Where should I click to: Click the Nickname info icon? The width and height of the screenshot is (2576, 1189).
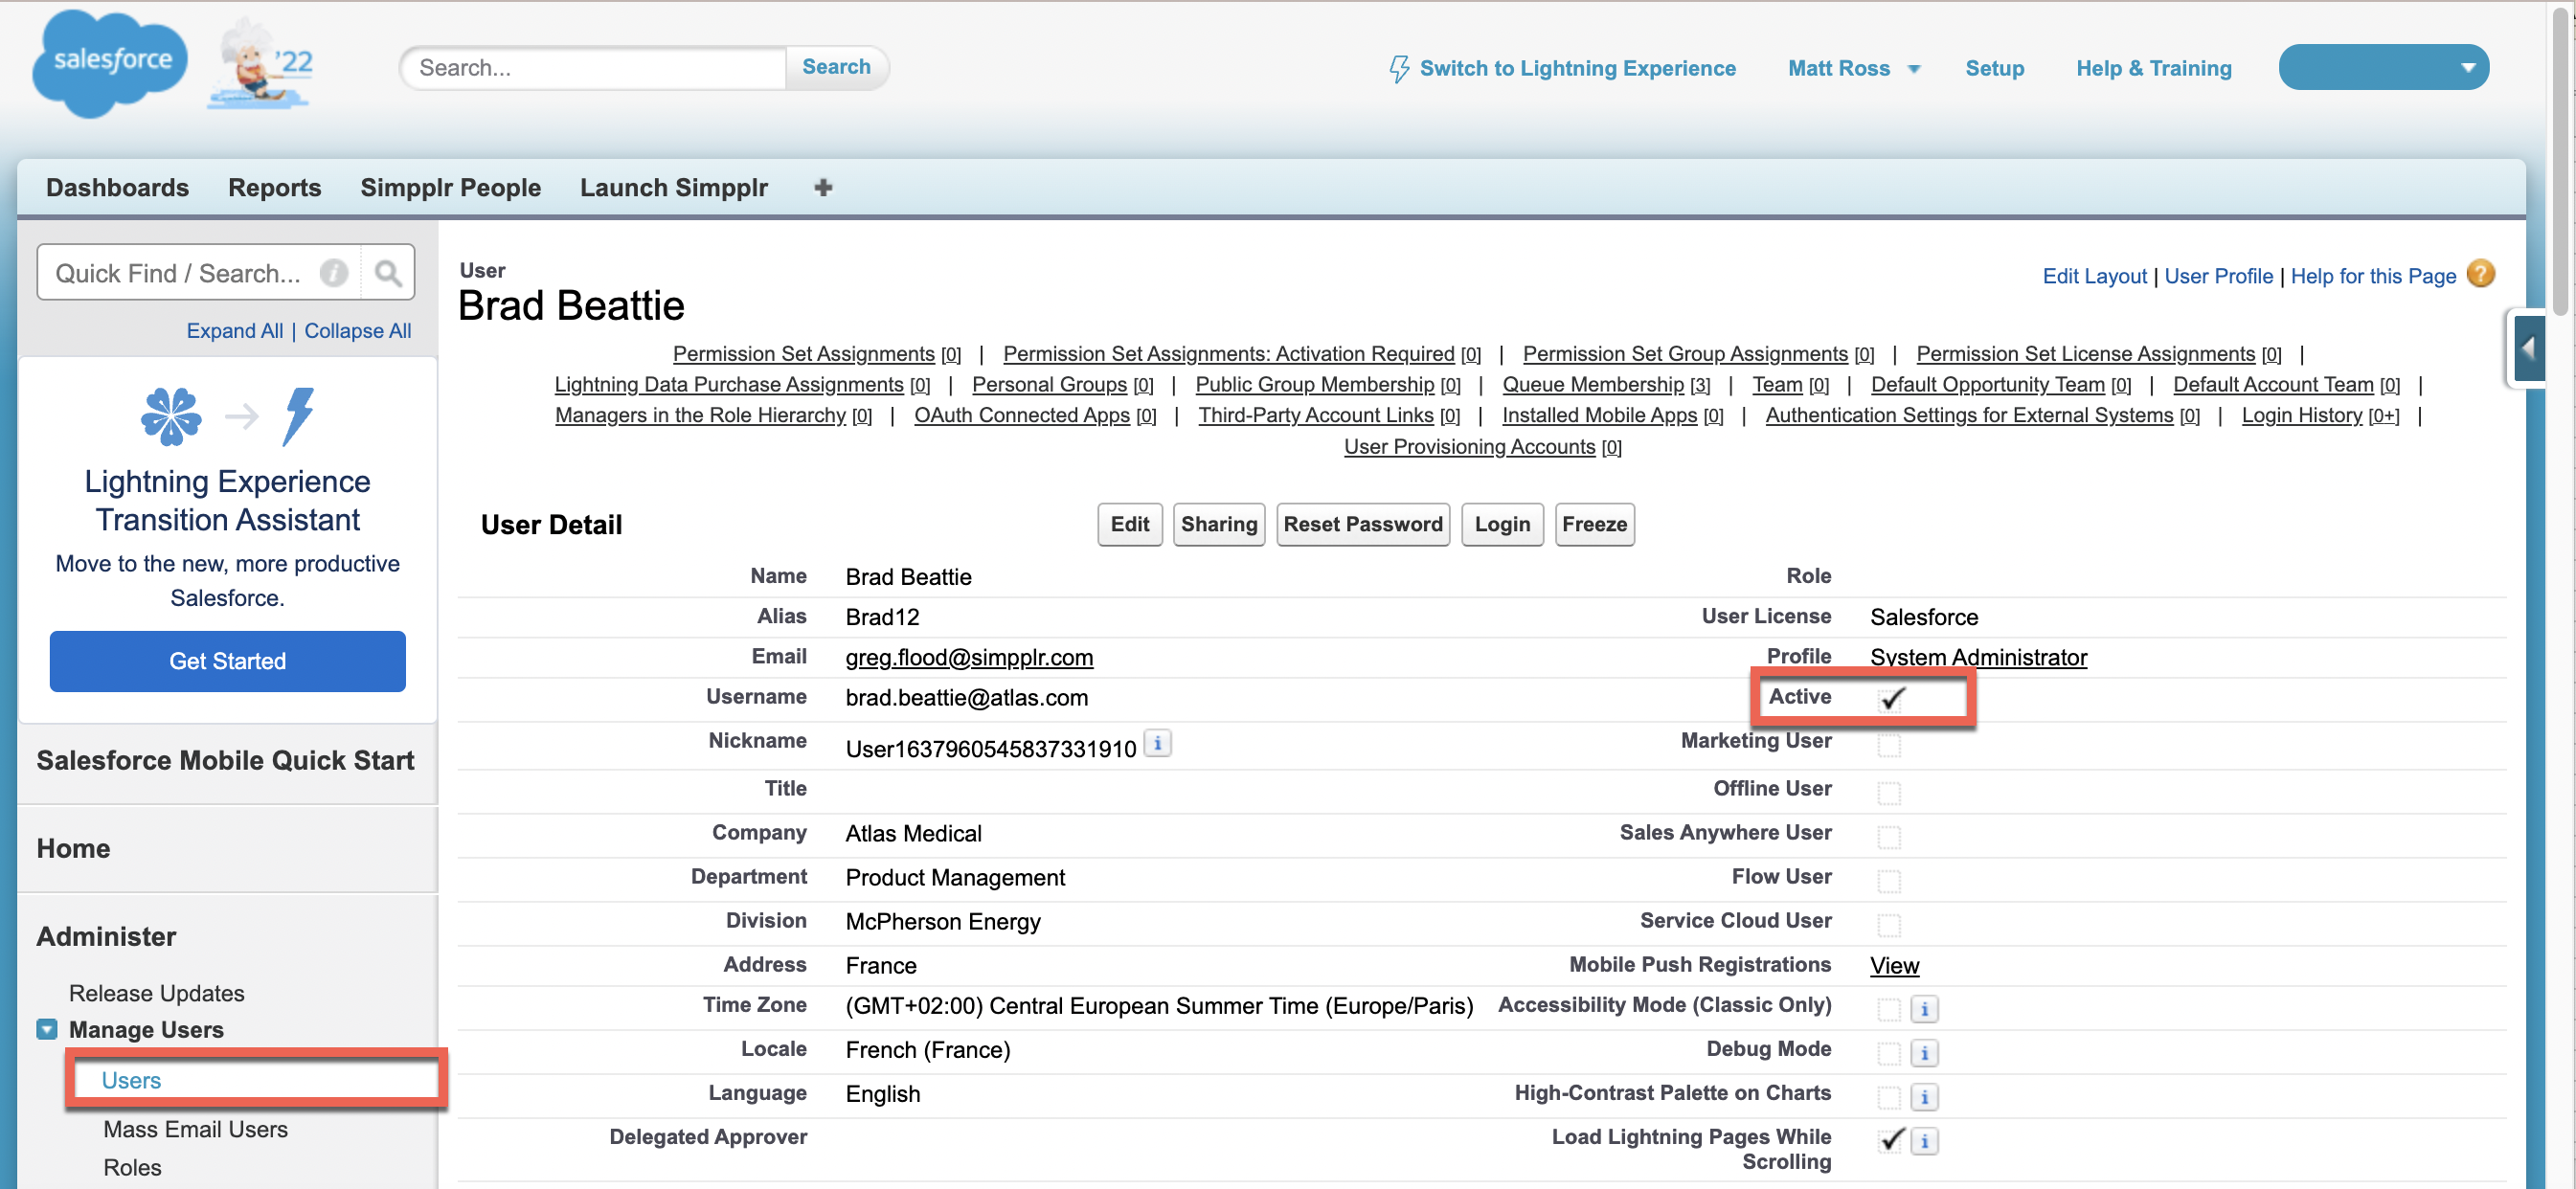(x=1158, y=744)
